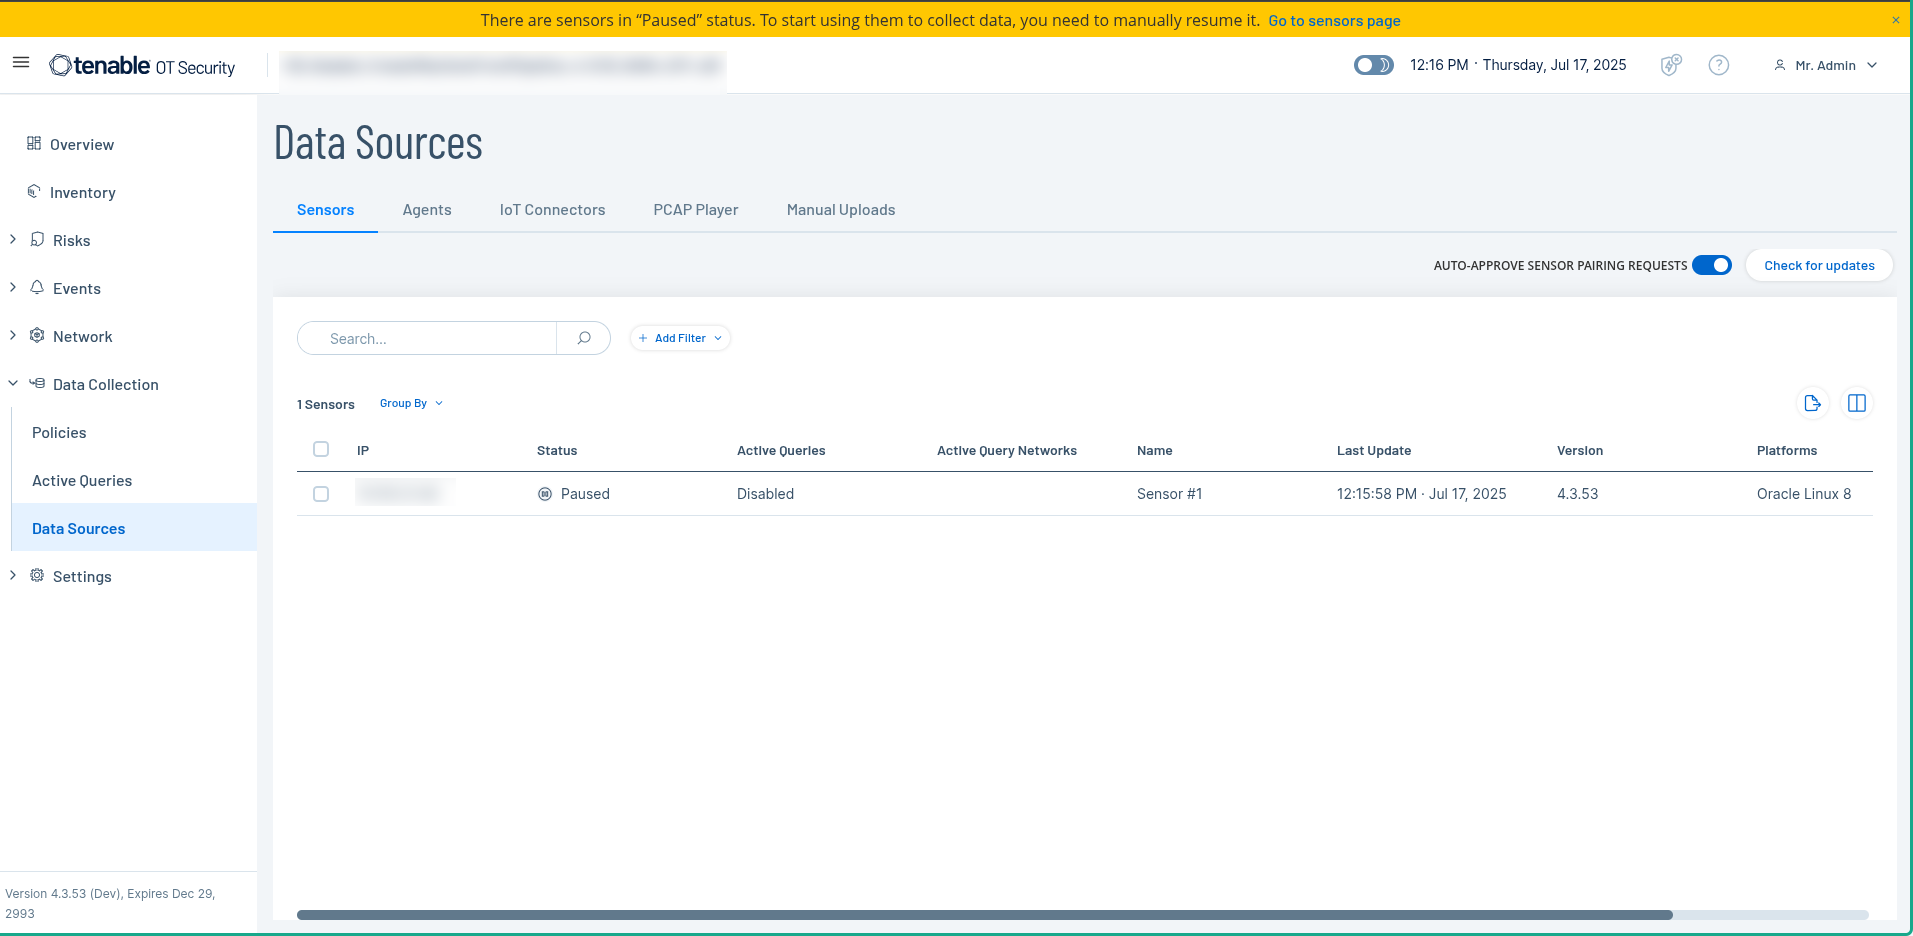
Task: Close the yellow paused-sensors banner
Action: (1895, 20)
